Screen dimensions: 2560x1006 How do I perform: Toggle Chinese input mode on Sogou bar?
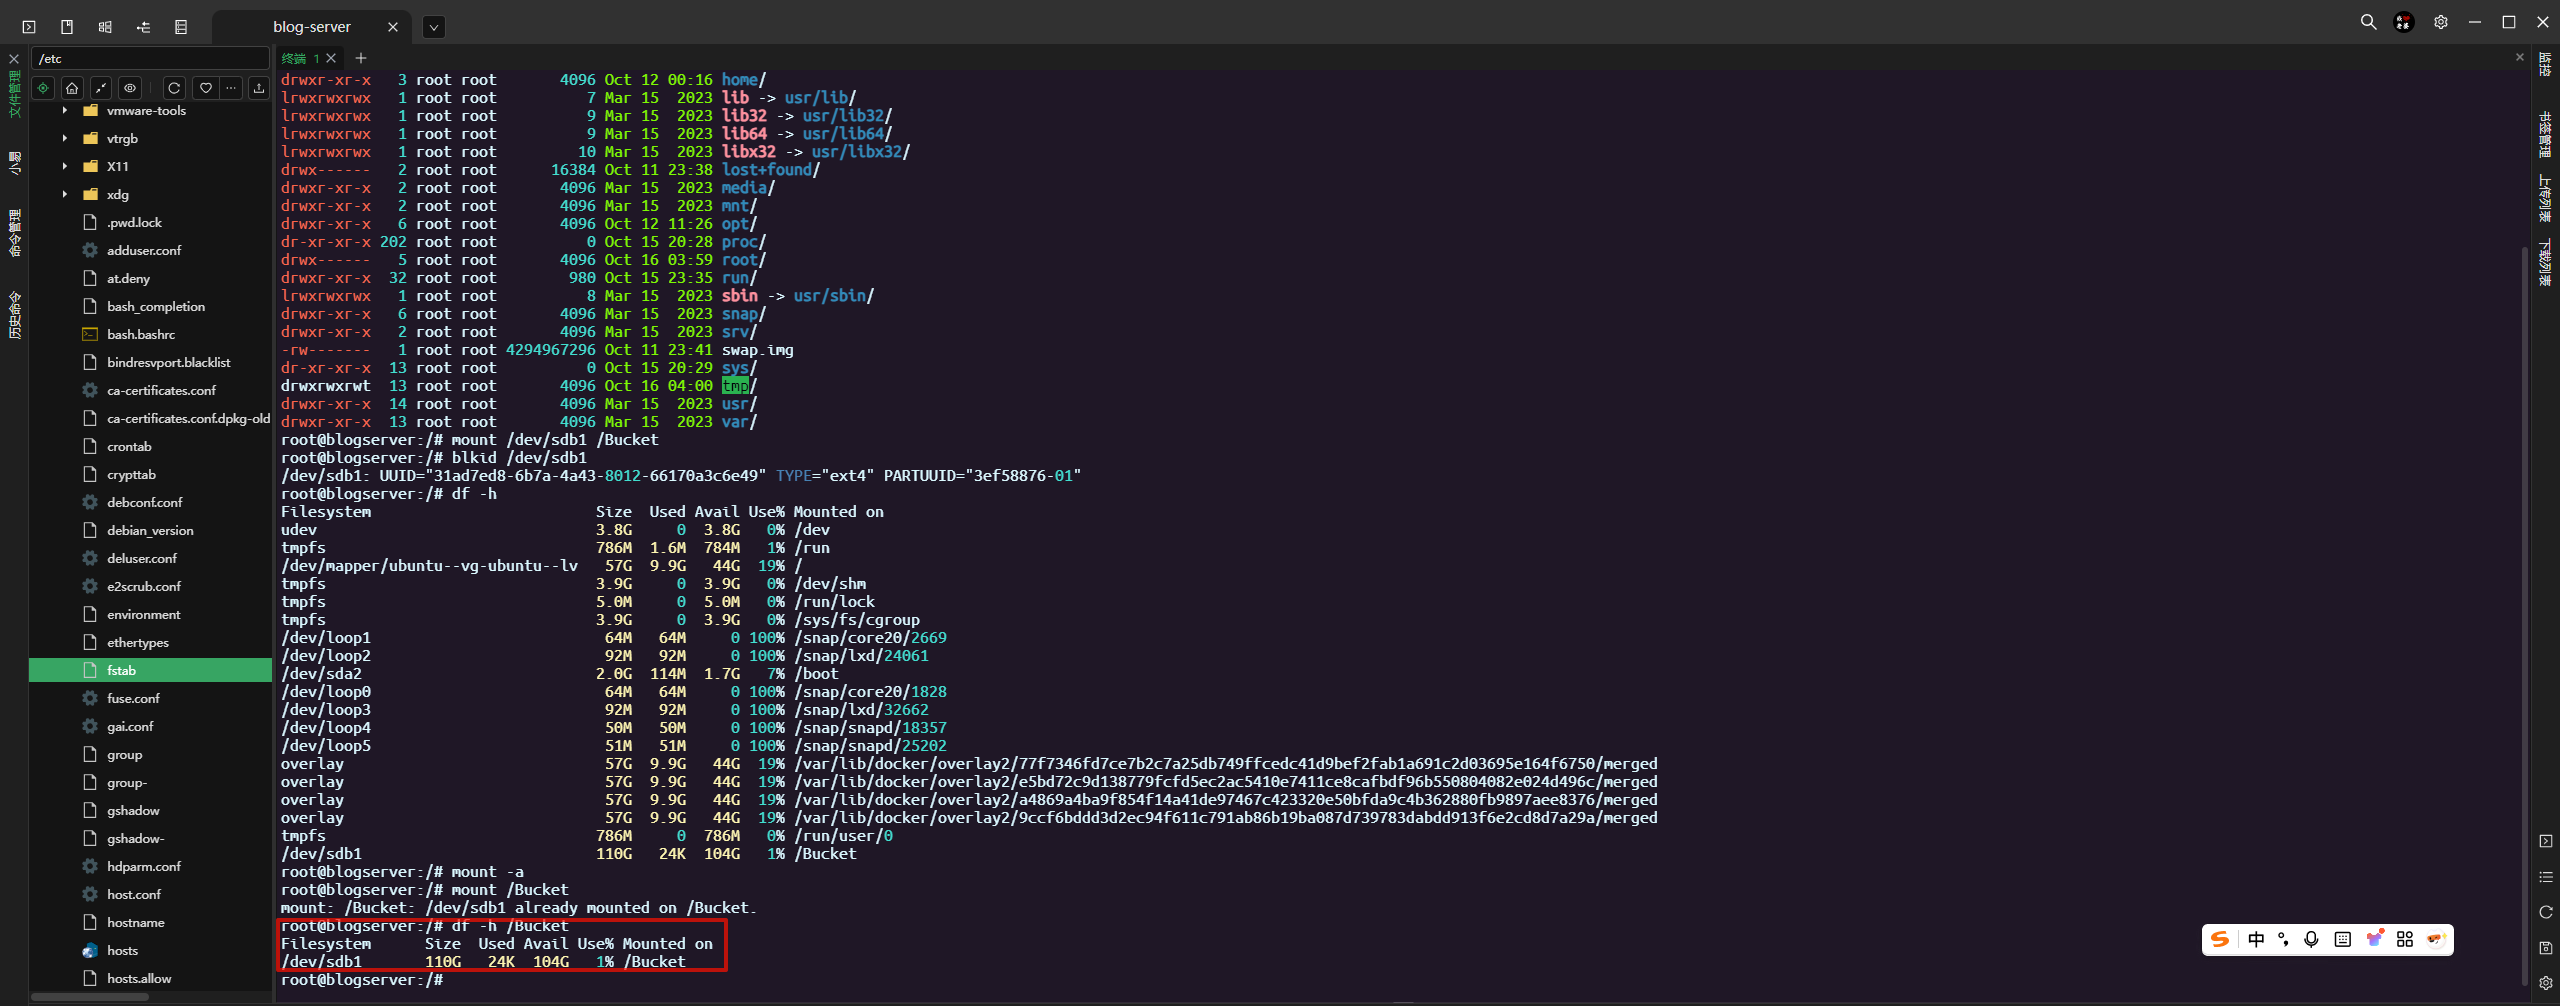click(x=2256, y=939)
